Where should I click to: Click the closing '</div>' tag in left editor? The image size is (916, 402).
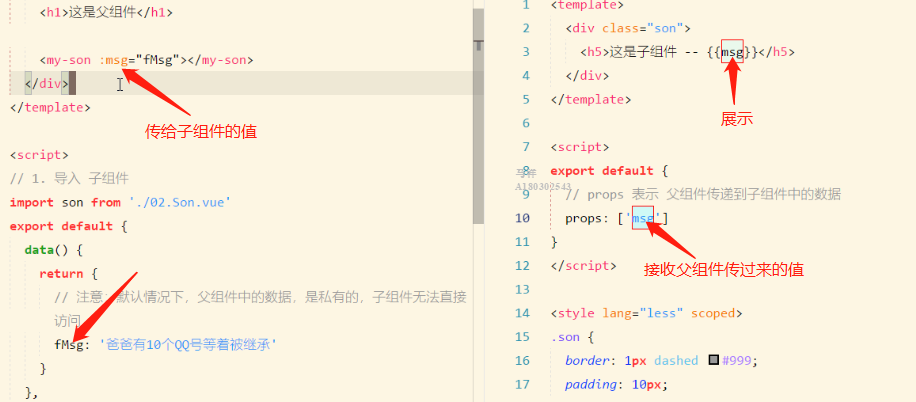point(47,84)
